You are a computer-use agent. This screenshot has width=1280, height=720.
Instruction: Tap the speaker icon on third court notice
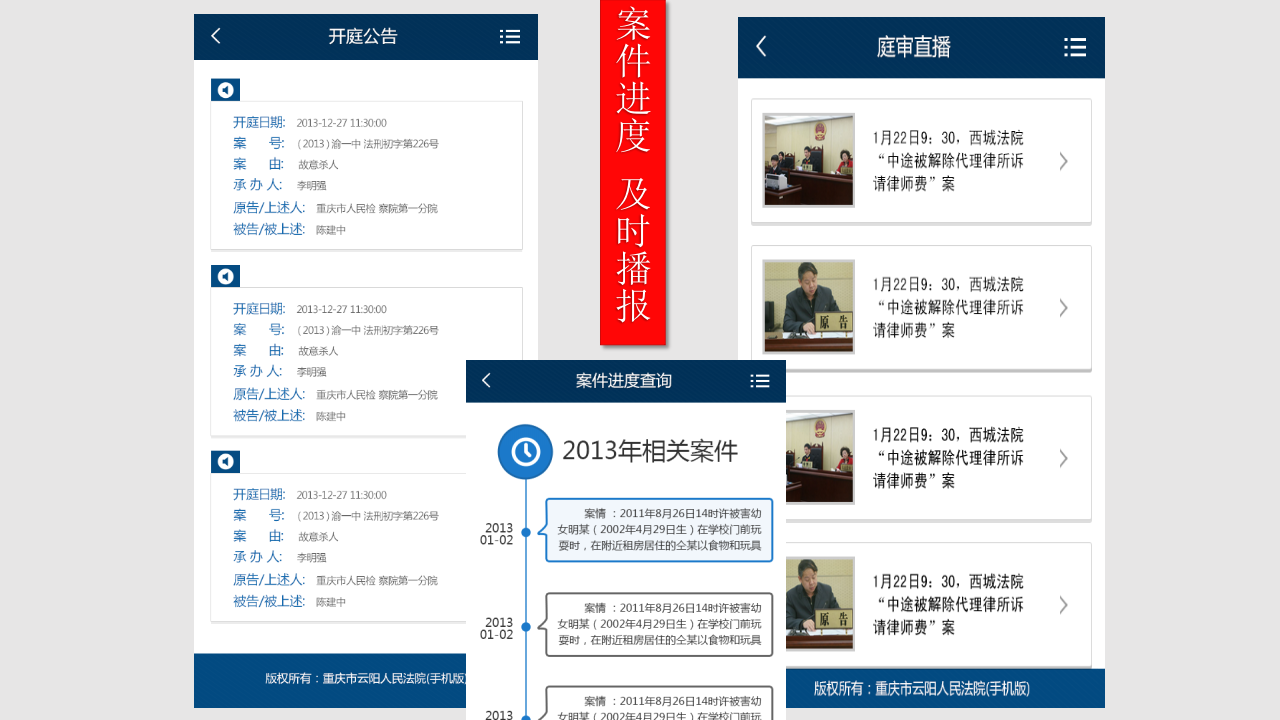click(225, 461)
